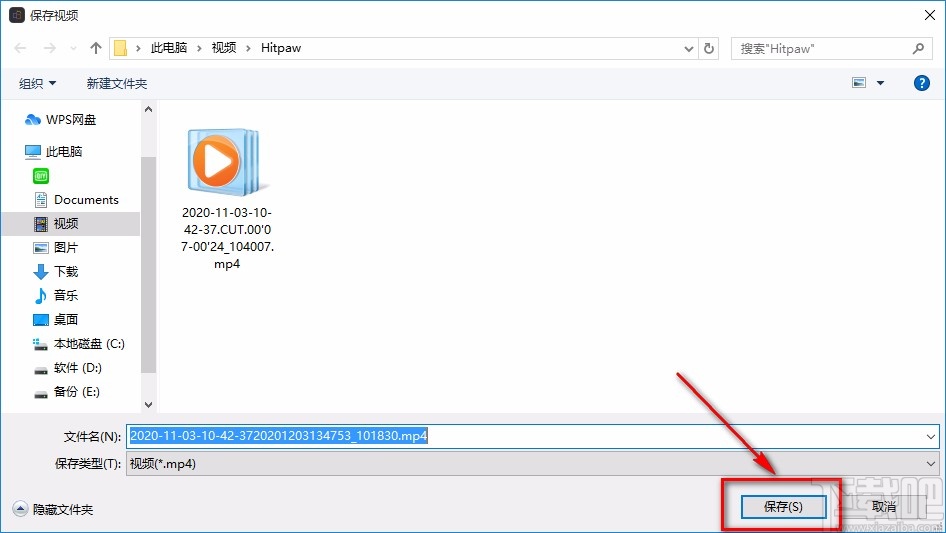Close the 保存视频 dialog

930,15
